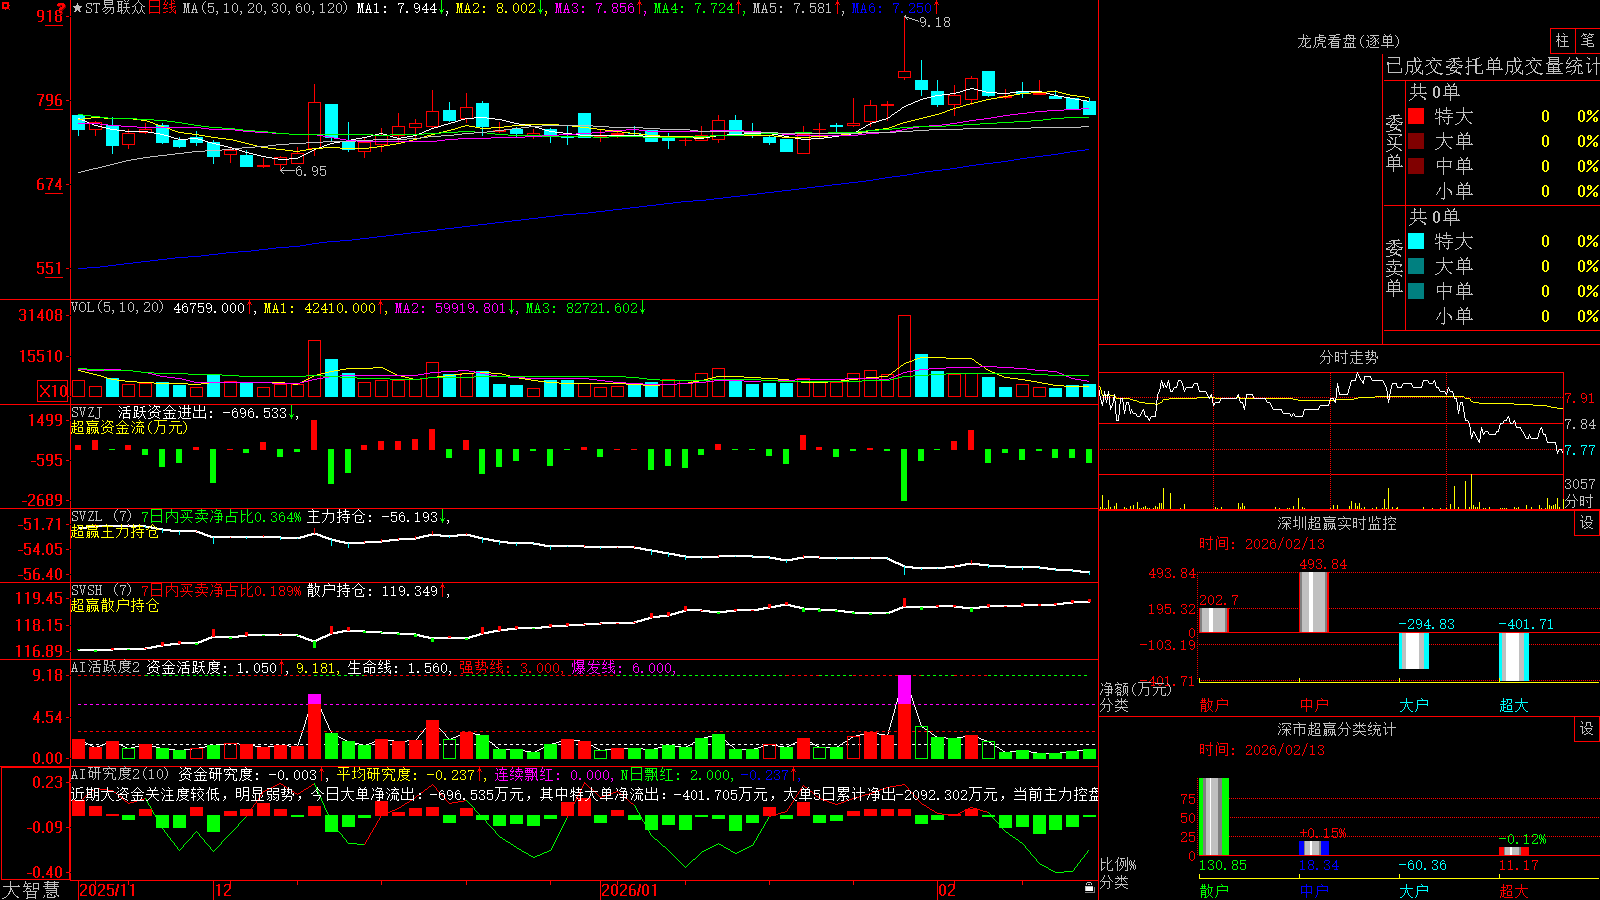Select the 已成交委托单成交量统计 header
The height and width of the screenshot is (900, 1600).
(x=1492, y=66)
